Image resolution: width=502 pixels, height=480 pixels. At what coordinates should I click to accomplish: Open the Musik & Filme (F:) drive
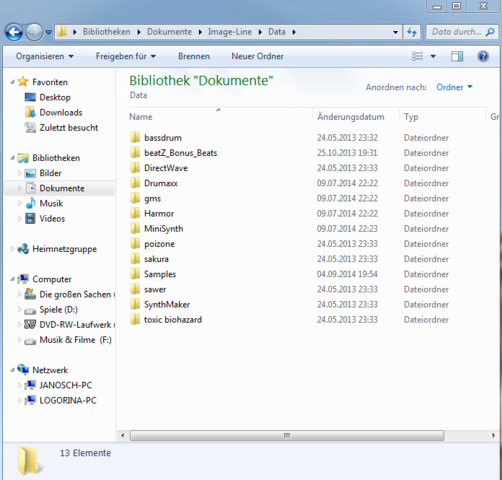click(75, 340)
